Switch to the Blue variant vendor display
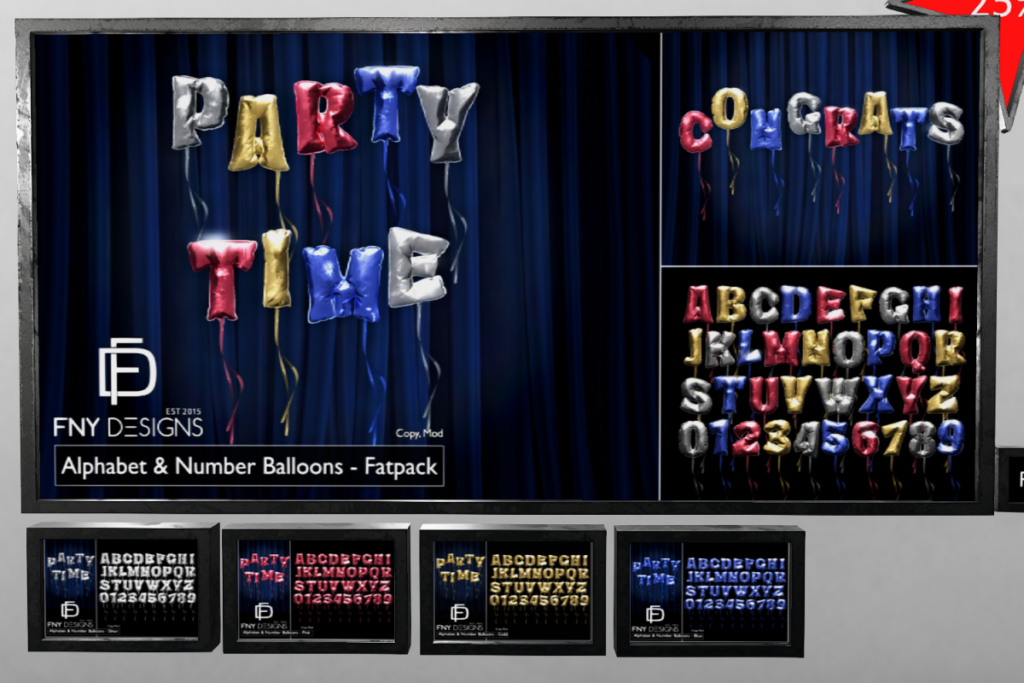The image size is (1024, 683). pyautogui.click(x=707, y=588)
